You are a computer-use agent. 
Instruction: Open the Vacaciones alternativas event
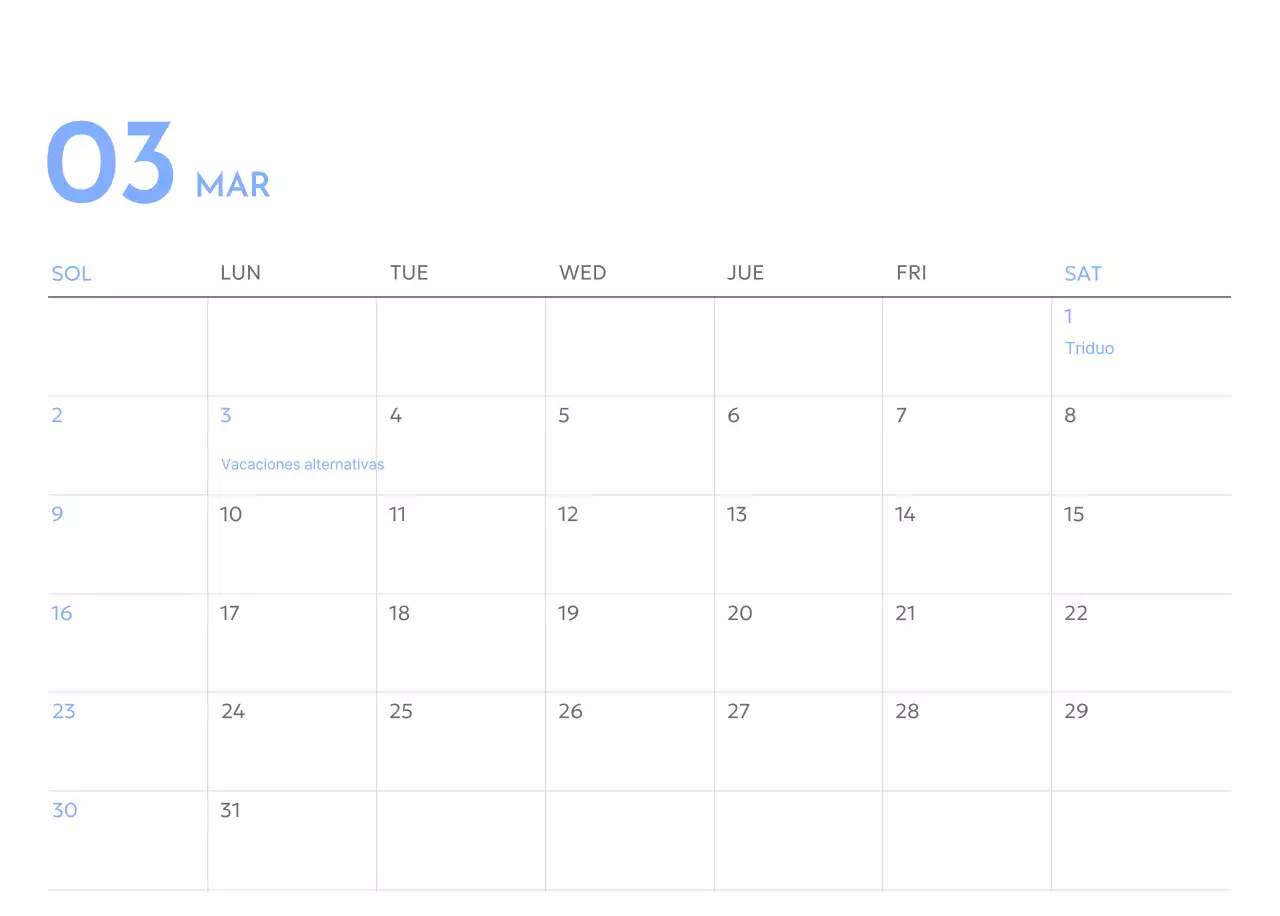click(x=302, y=464)
